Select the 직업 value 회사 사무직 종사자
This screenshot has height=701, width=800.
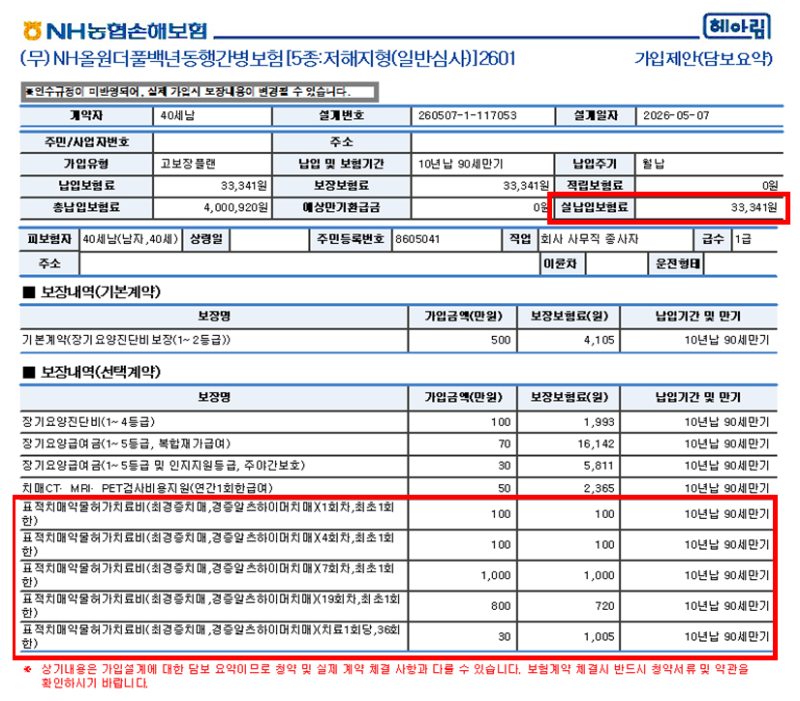[x=589, y=239]
